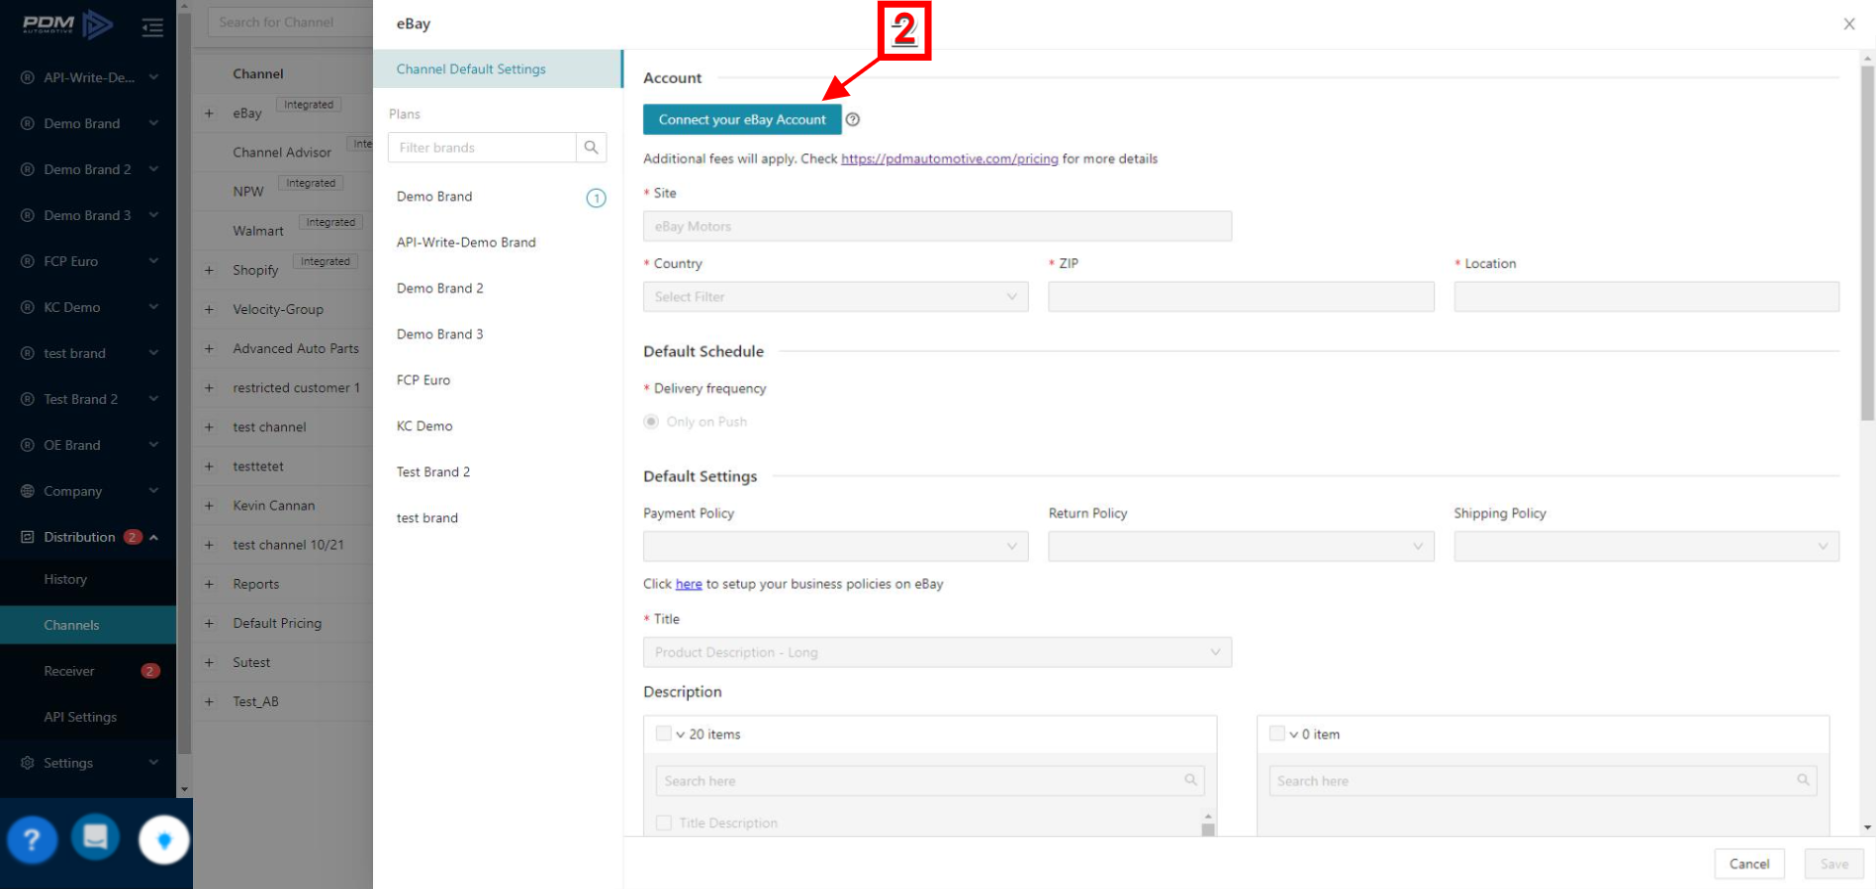Click the registered icon beside OE Brand
Viewport: 1876px width, 889px height.
point(27,445)
